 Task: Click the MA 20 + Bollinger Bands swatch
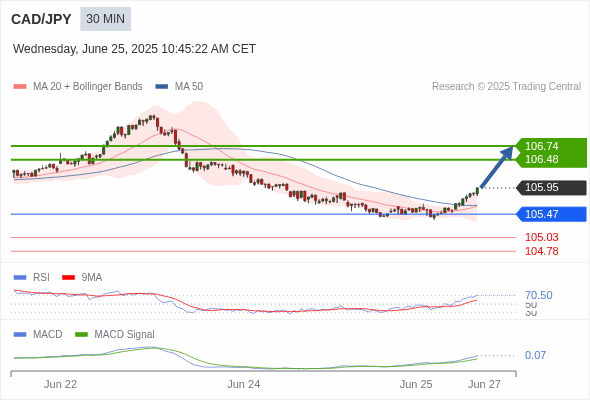(x=20, y=87)
